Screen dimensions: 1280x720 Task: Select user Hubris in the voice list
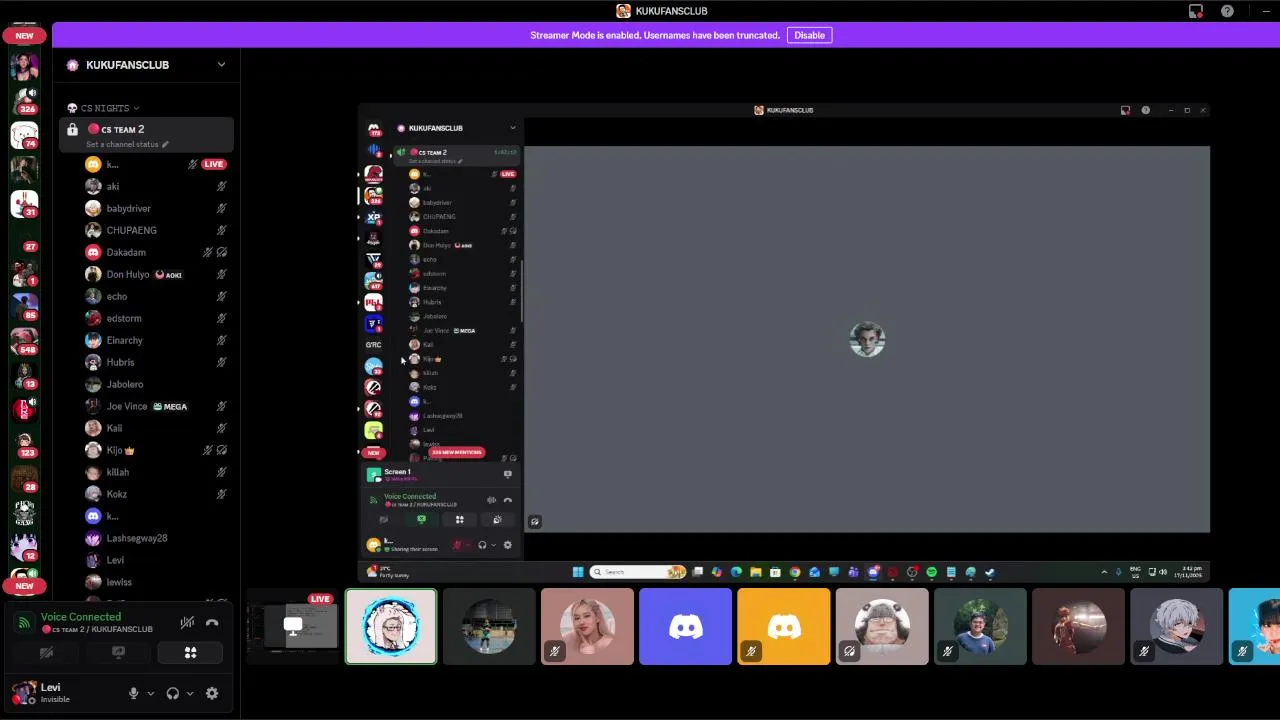point(157,362)
